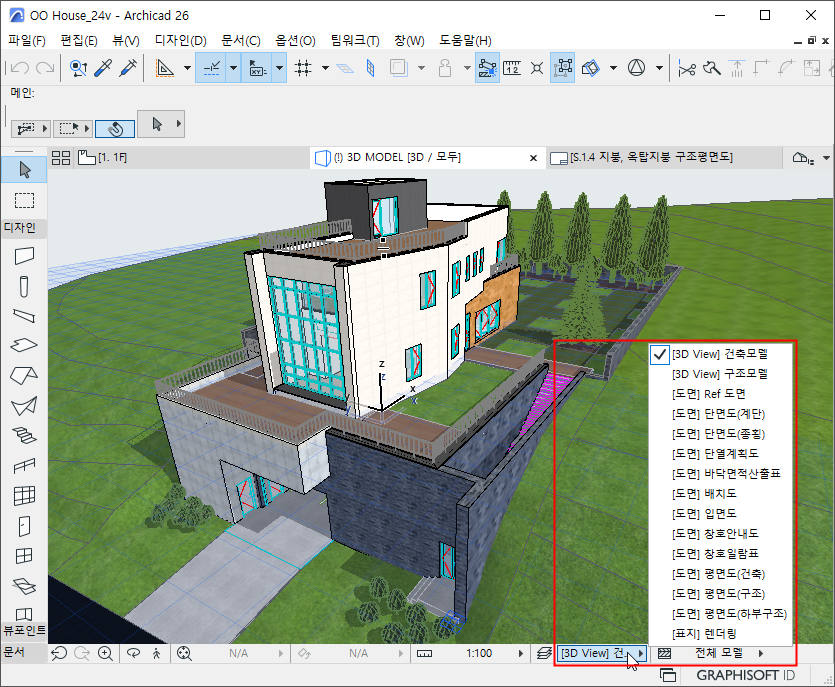Choose the Column tool
The height and width of the screenshot is (687, 835).
tap(24, 286)
